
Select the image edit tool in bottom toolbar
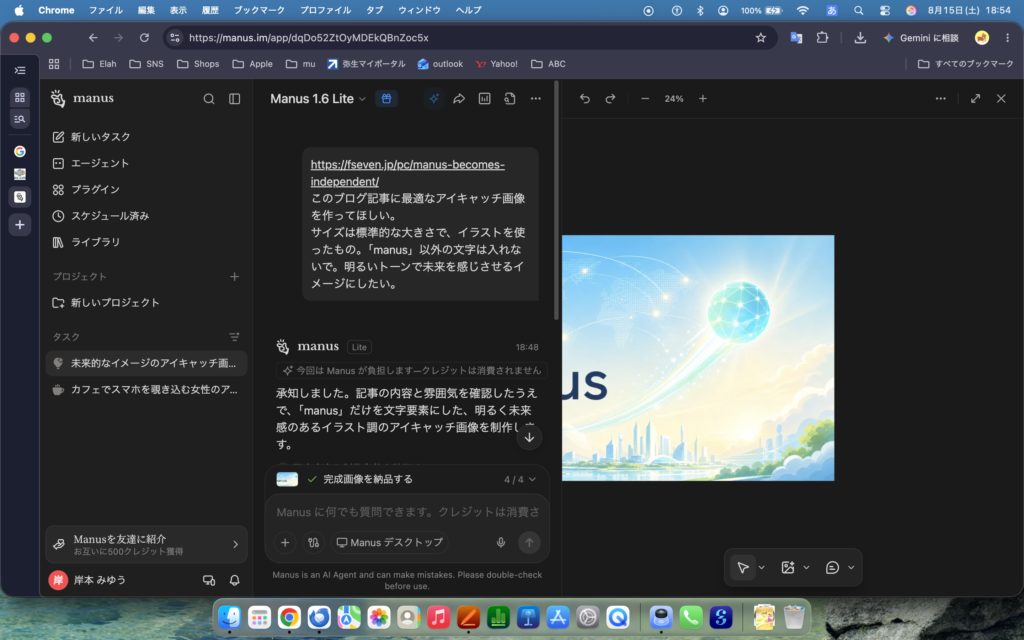pos(788,568)
